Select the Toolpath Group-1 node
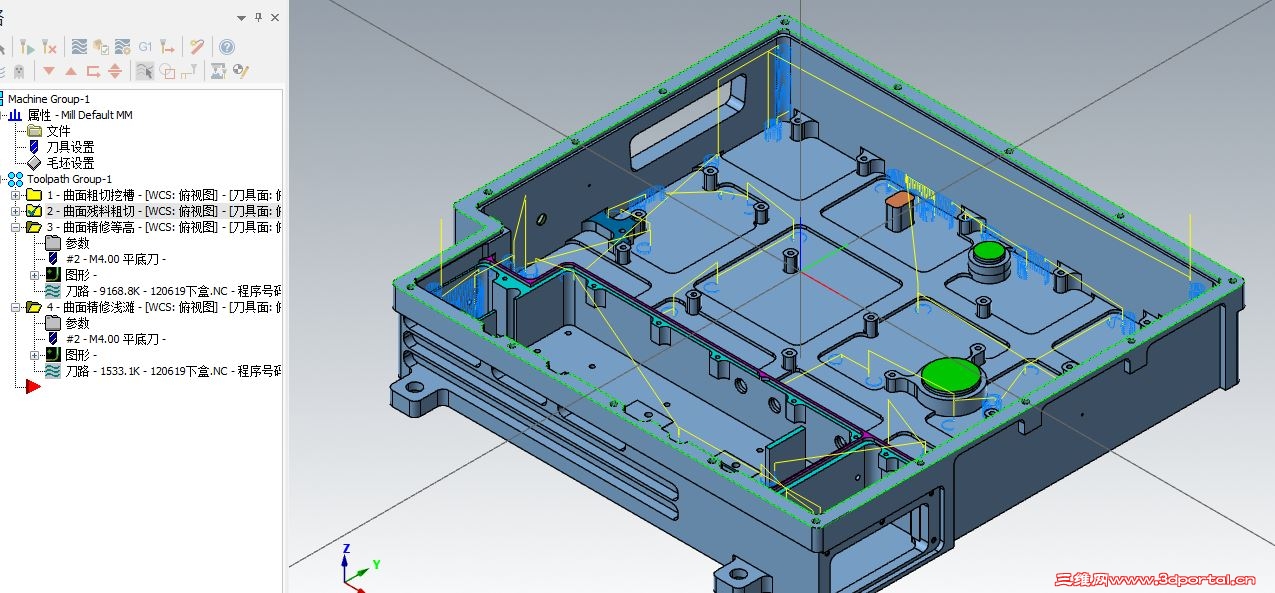Viewport: 1275px width, 593px height. pos(69,179)
